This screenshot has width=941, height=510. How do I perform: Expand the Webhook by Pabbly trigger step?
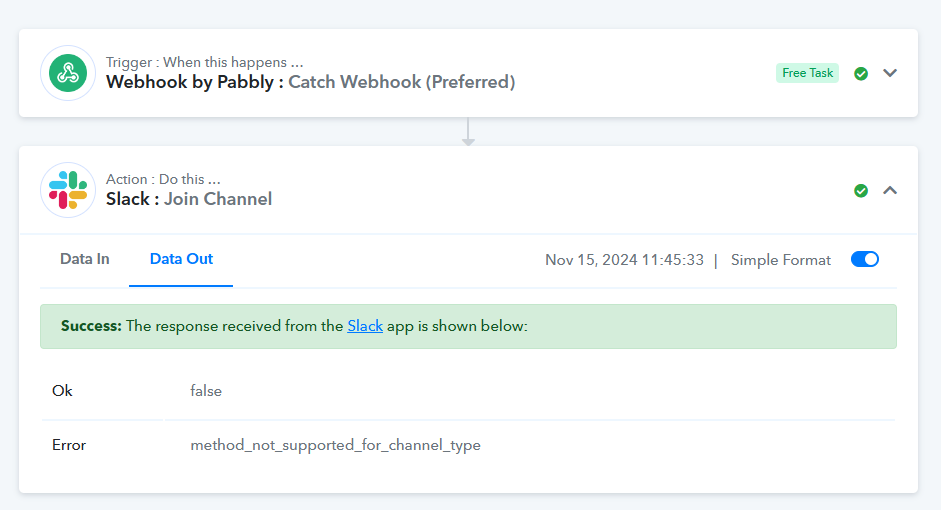(x=890, y=73)
